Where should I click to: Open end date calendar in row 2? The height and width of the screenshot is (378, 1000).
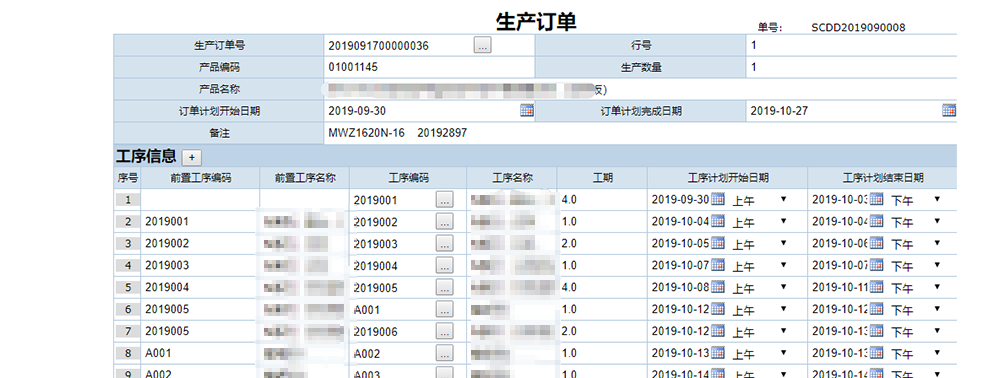click(876, 221)
